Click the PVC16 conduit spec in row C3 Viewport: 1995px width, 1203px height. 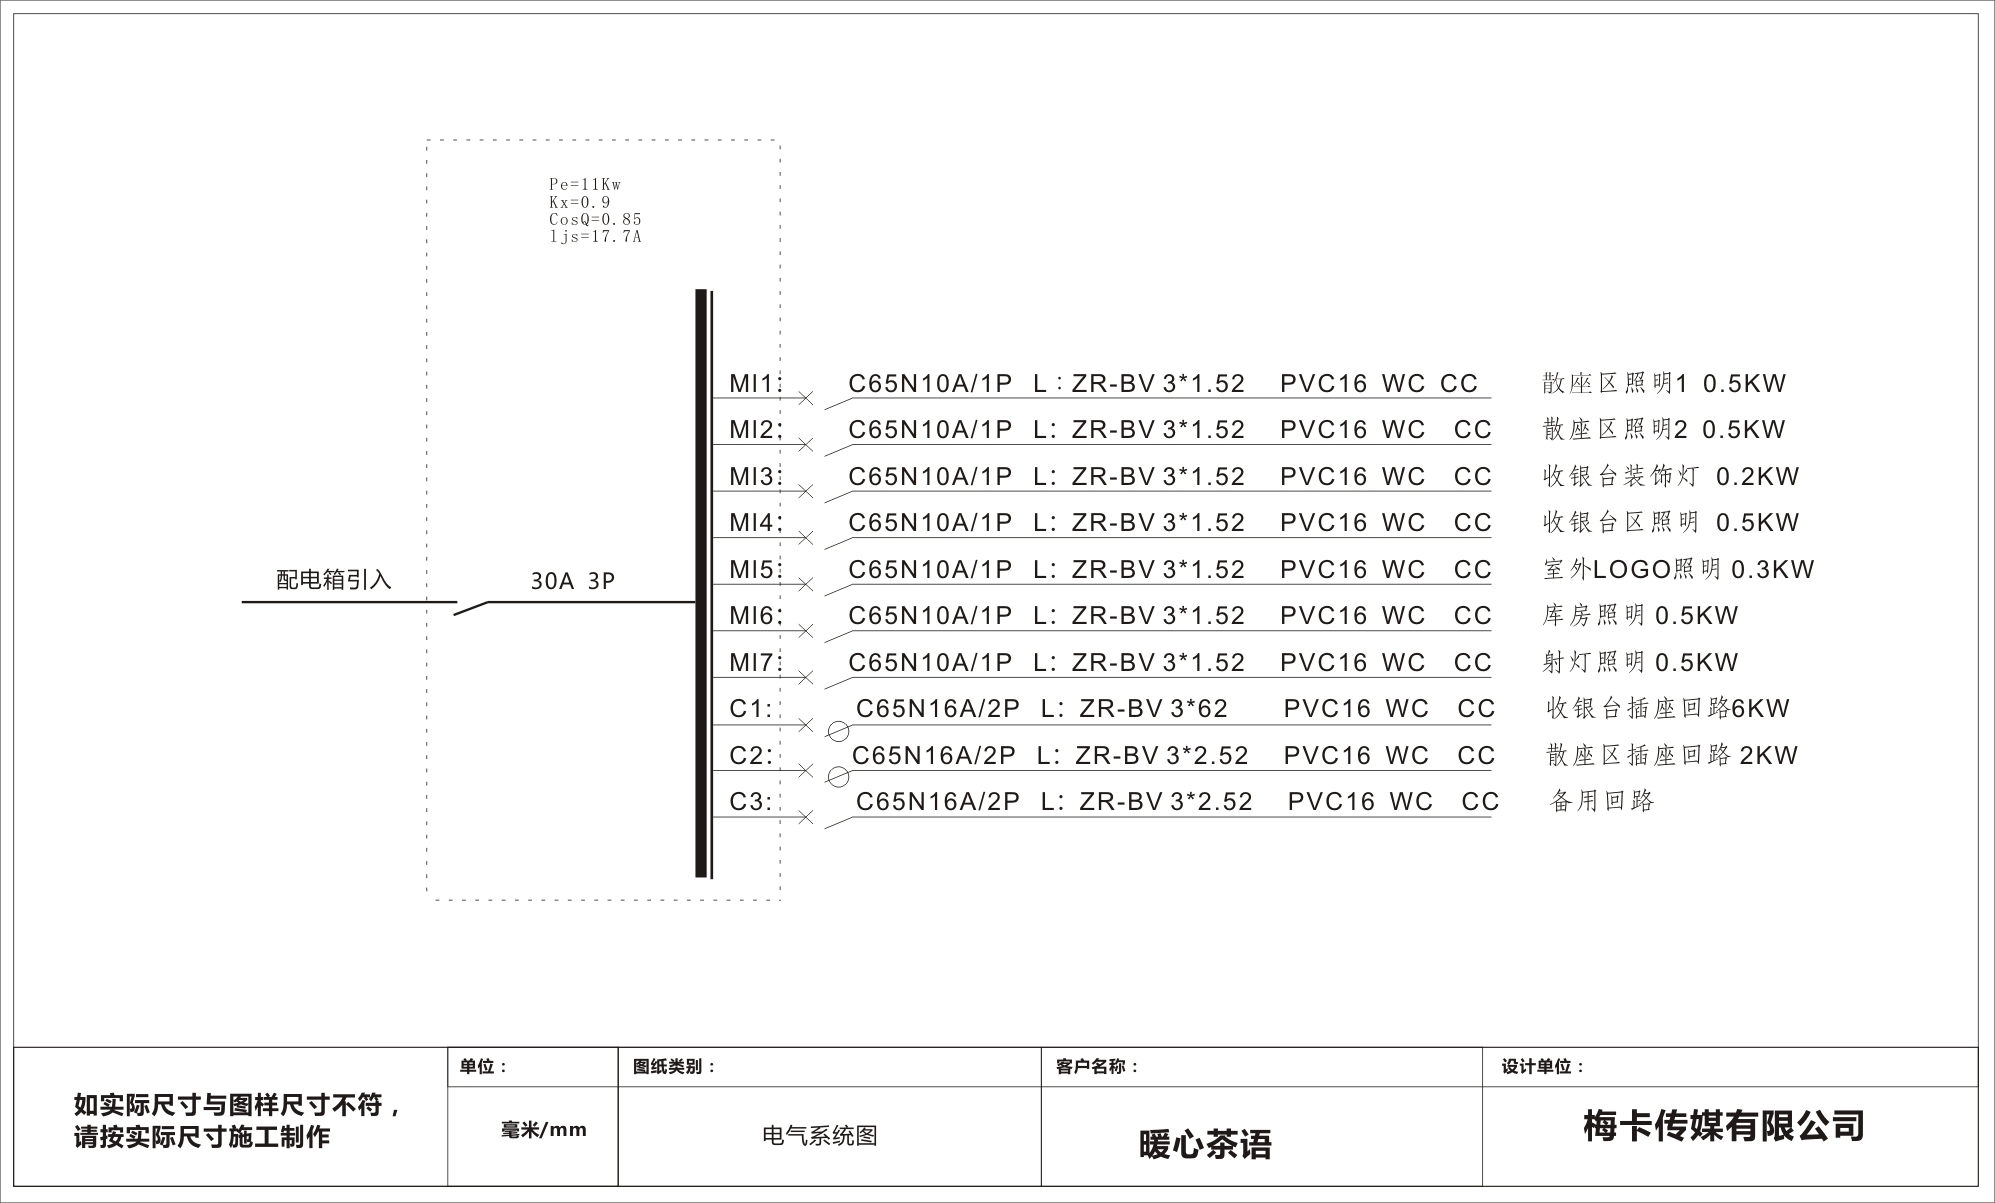click(x=1331, y=801)
